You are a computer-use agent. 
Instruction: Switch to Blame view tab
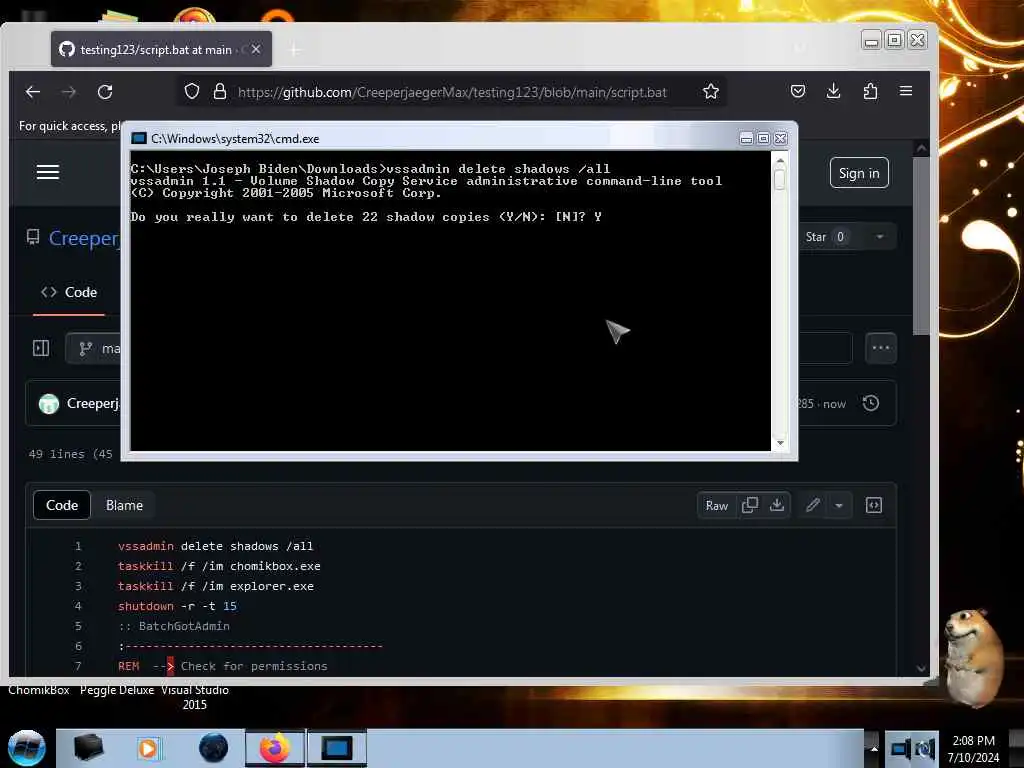(x=124, y=505)
